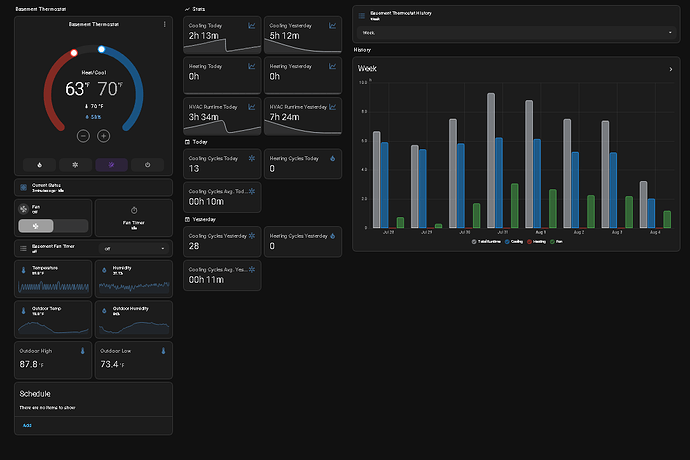Click the Outdoor Temp thermometer icon
The width and height of the screenshot is (690, 460).
click(23, 311)
